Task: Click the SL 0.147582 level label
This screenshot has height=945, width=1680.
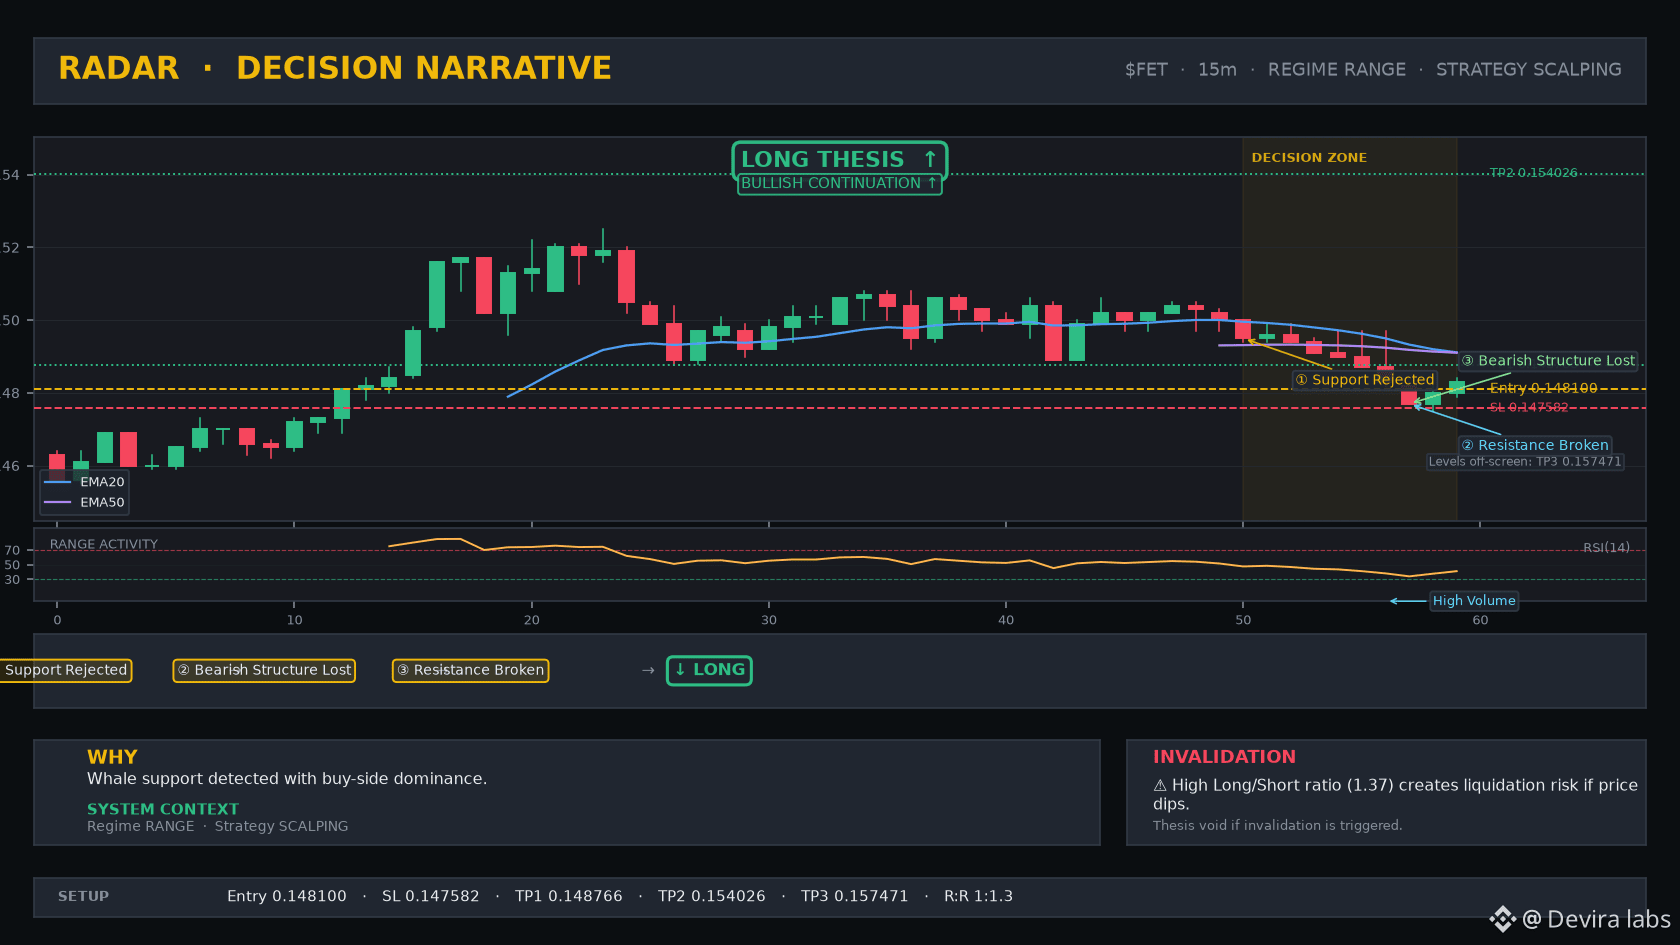Action: pyautogui.click(x=1529, y=407)
